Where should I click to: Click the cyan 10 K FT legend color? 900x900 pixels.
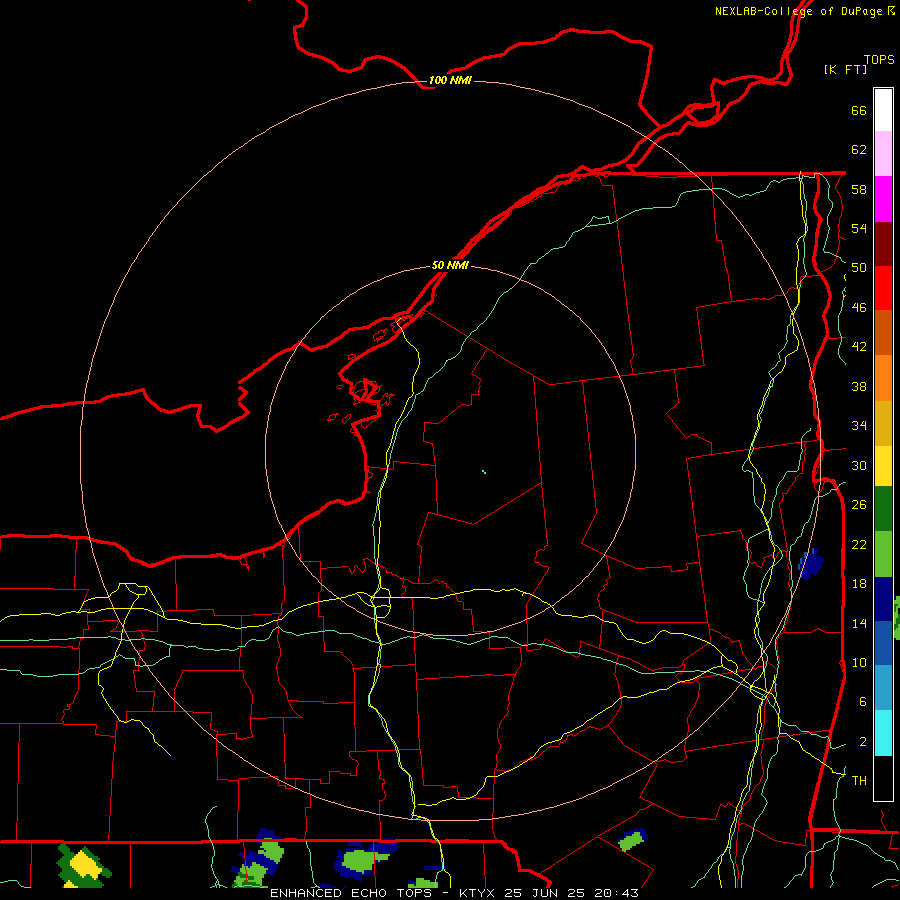[x=883, y=733]
